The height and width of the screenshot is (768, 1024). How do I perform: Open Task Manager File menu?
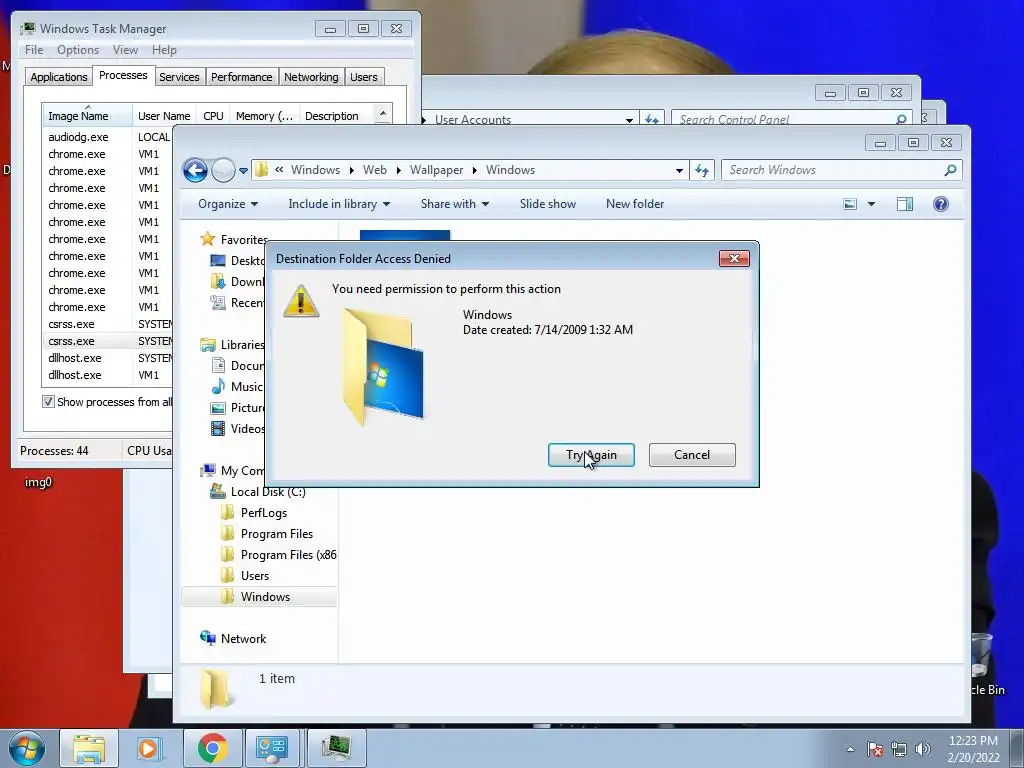click(x=34, y=50)
